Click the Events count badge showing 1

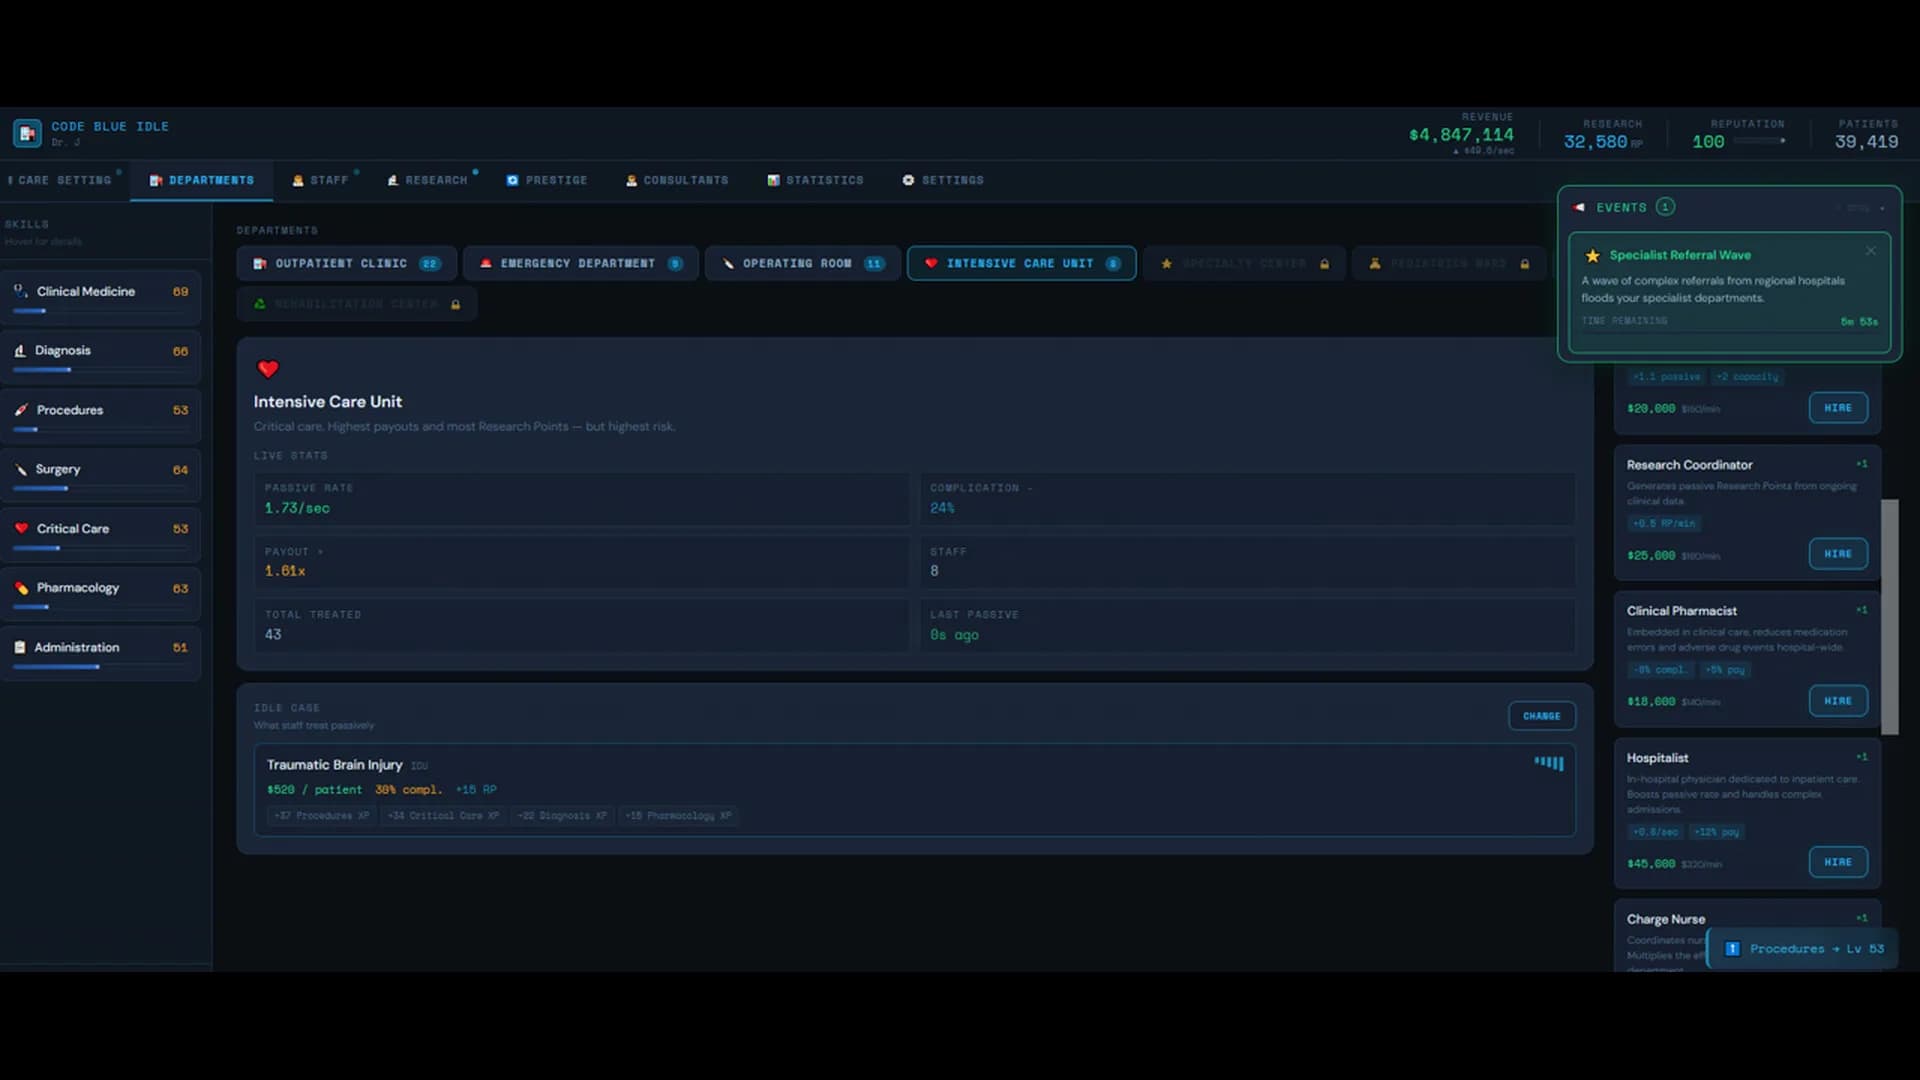tap(1665, 207)
